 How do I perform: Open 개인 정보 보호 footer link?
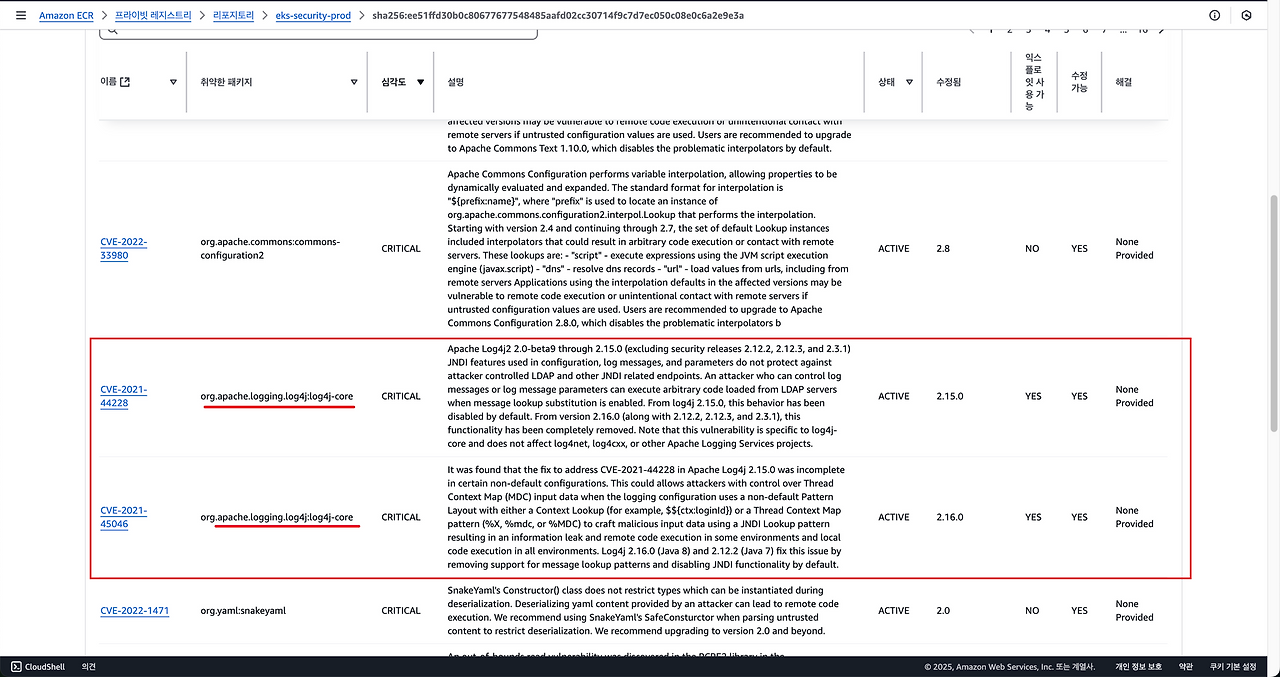(x=1139, y=666)
